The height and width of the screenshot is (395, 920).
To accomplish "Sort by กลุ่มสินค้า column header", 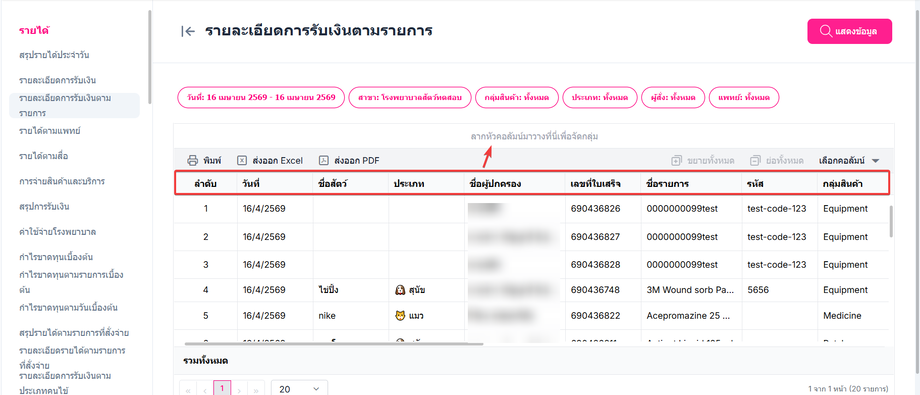I will click(x=854, y=184).
